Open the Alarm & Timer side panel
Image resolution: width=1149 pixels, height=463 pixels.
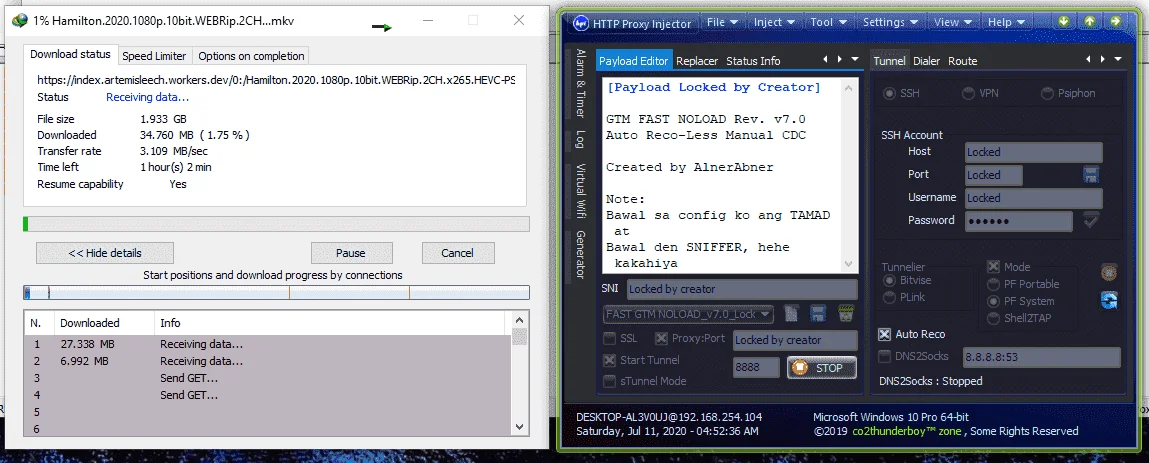580,84
